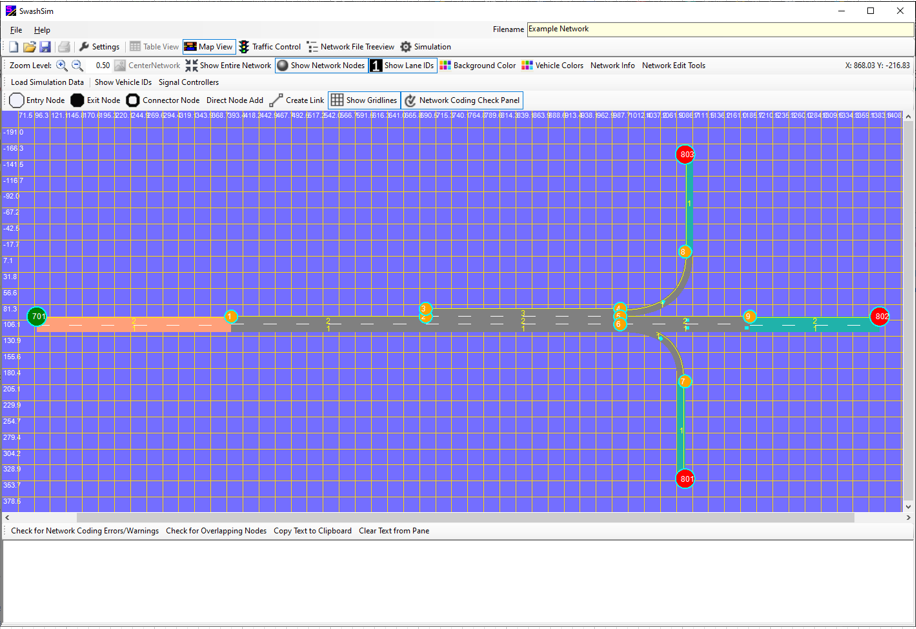
Task: Click exit node 802 on map
Action: 879,317
